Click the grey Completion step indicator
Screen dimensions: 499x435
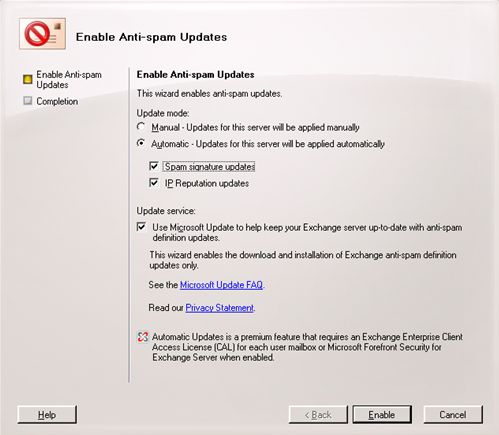pyautogui.click(x=28, y=101)
